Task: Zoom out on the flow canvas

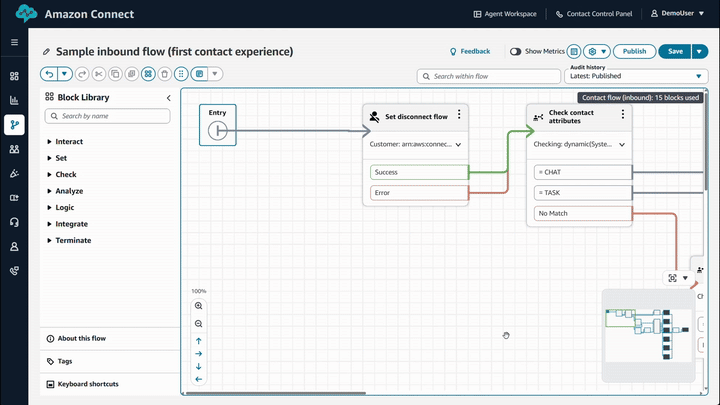Action: (x=198, y=324)
